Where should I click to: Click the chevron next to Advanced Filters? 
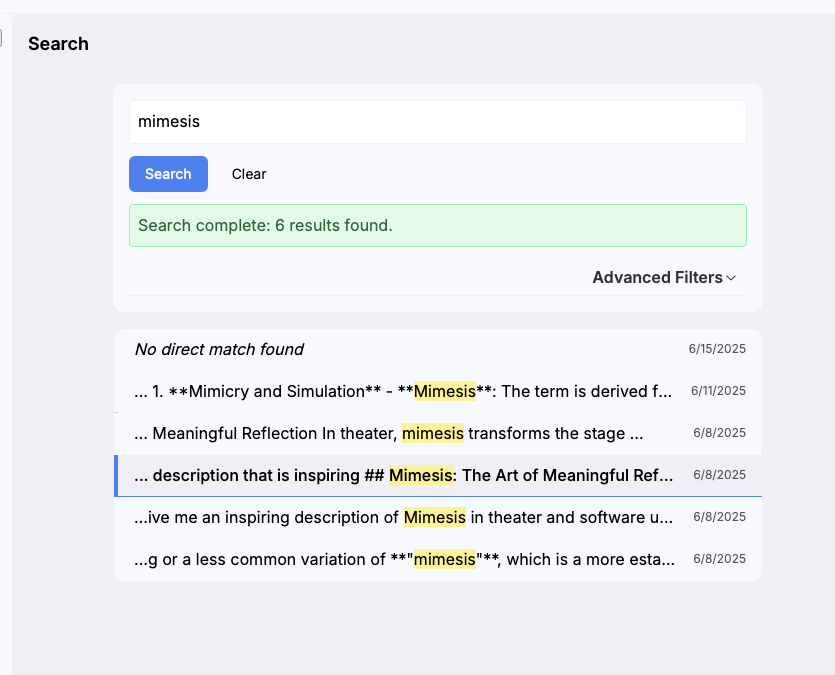pos(732,278)
